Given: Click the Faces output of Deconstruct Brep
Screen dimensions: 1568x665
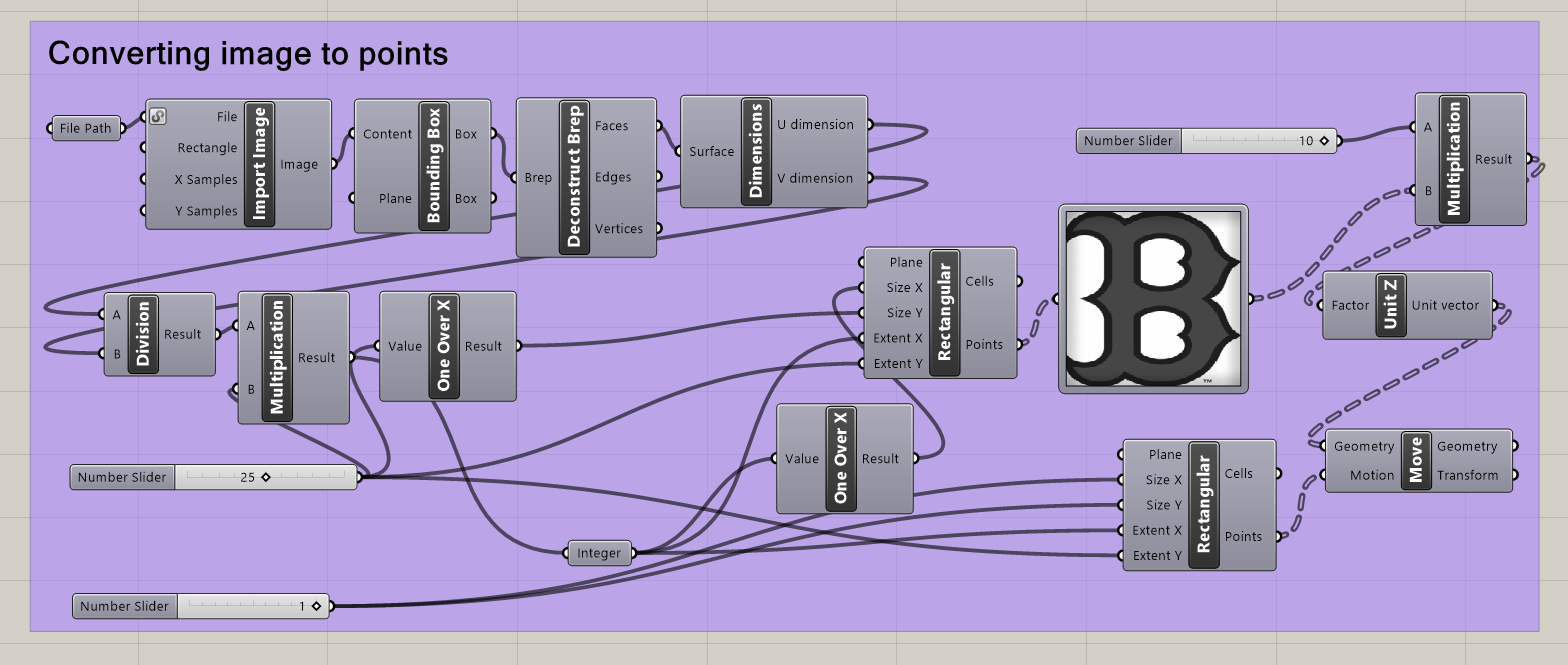Looking at the screenshot, I should pos(611,126).
